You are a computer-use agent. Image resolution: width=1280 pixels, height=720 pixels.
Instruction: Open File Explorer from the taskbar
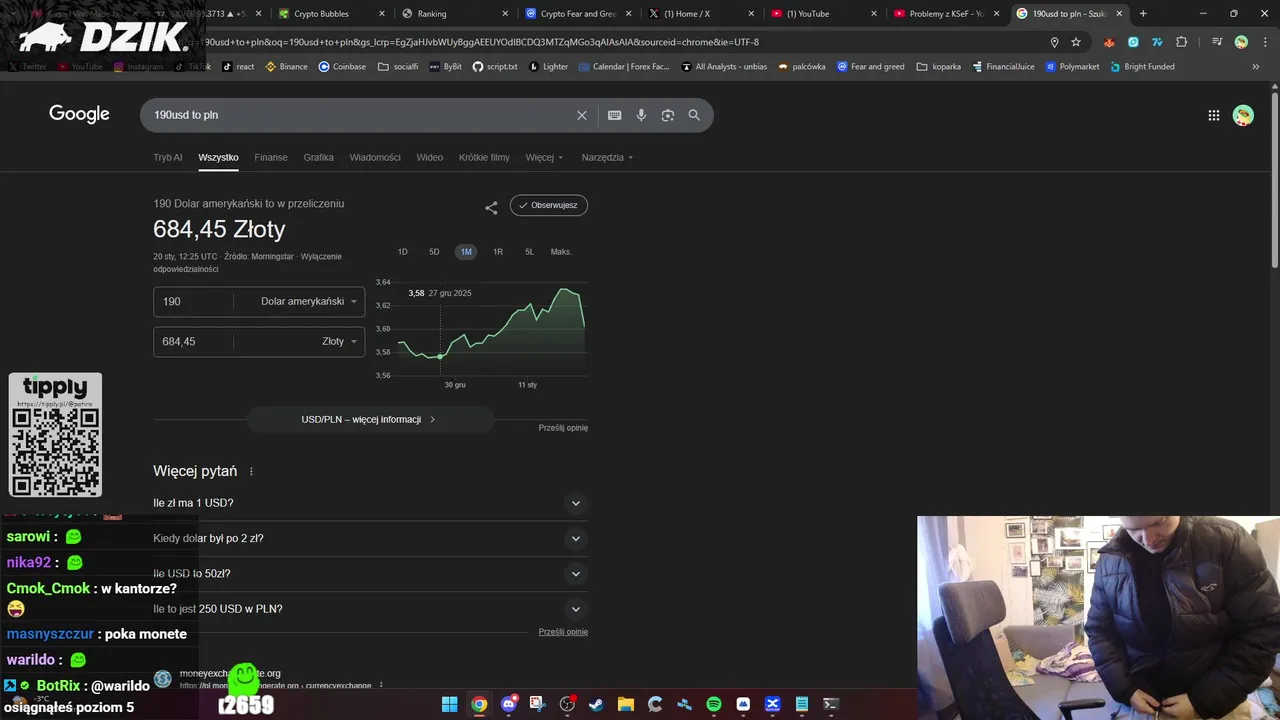[x=626, y=704]
